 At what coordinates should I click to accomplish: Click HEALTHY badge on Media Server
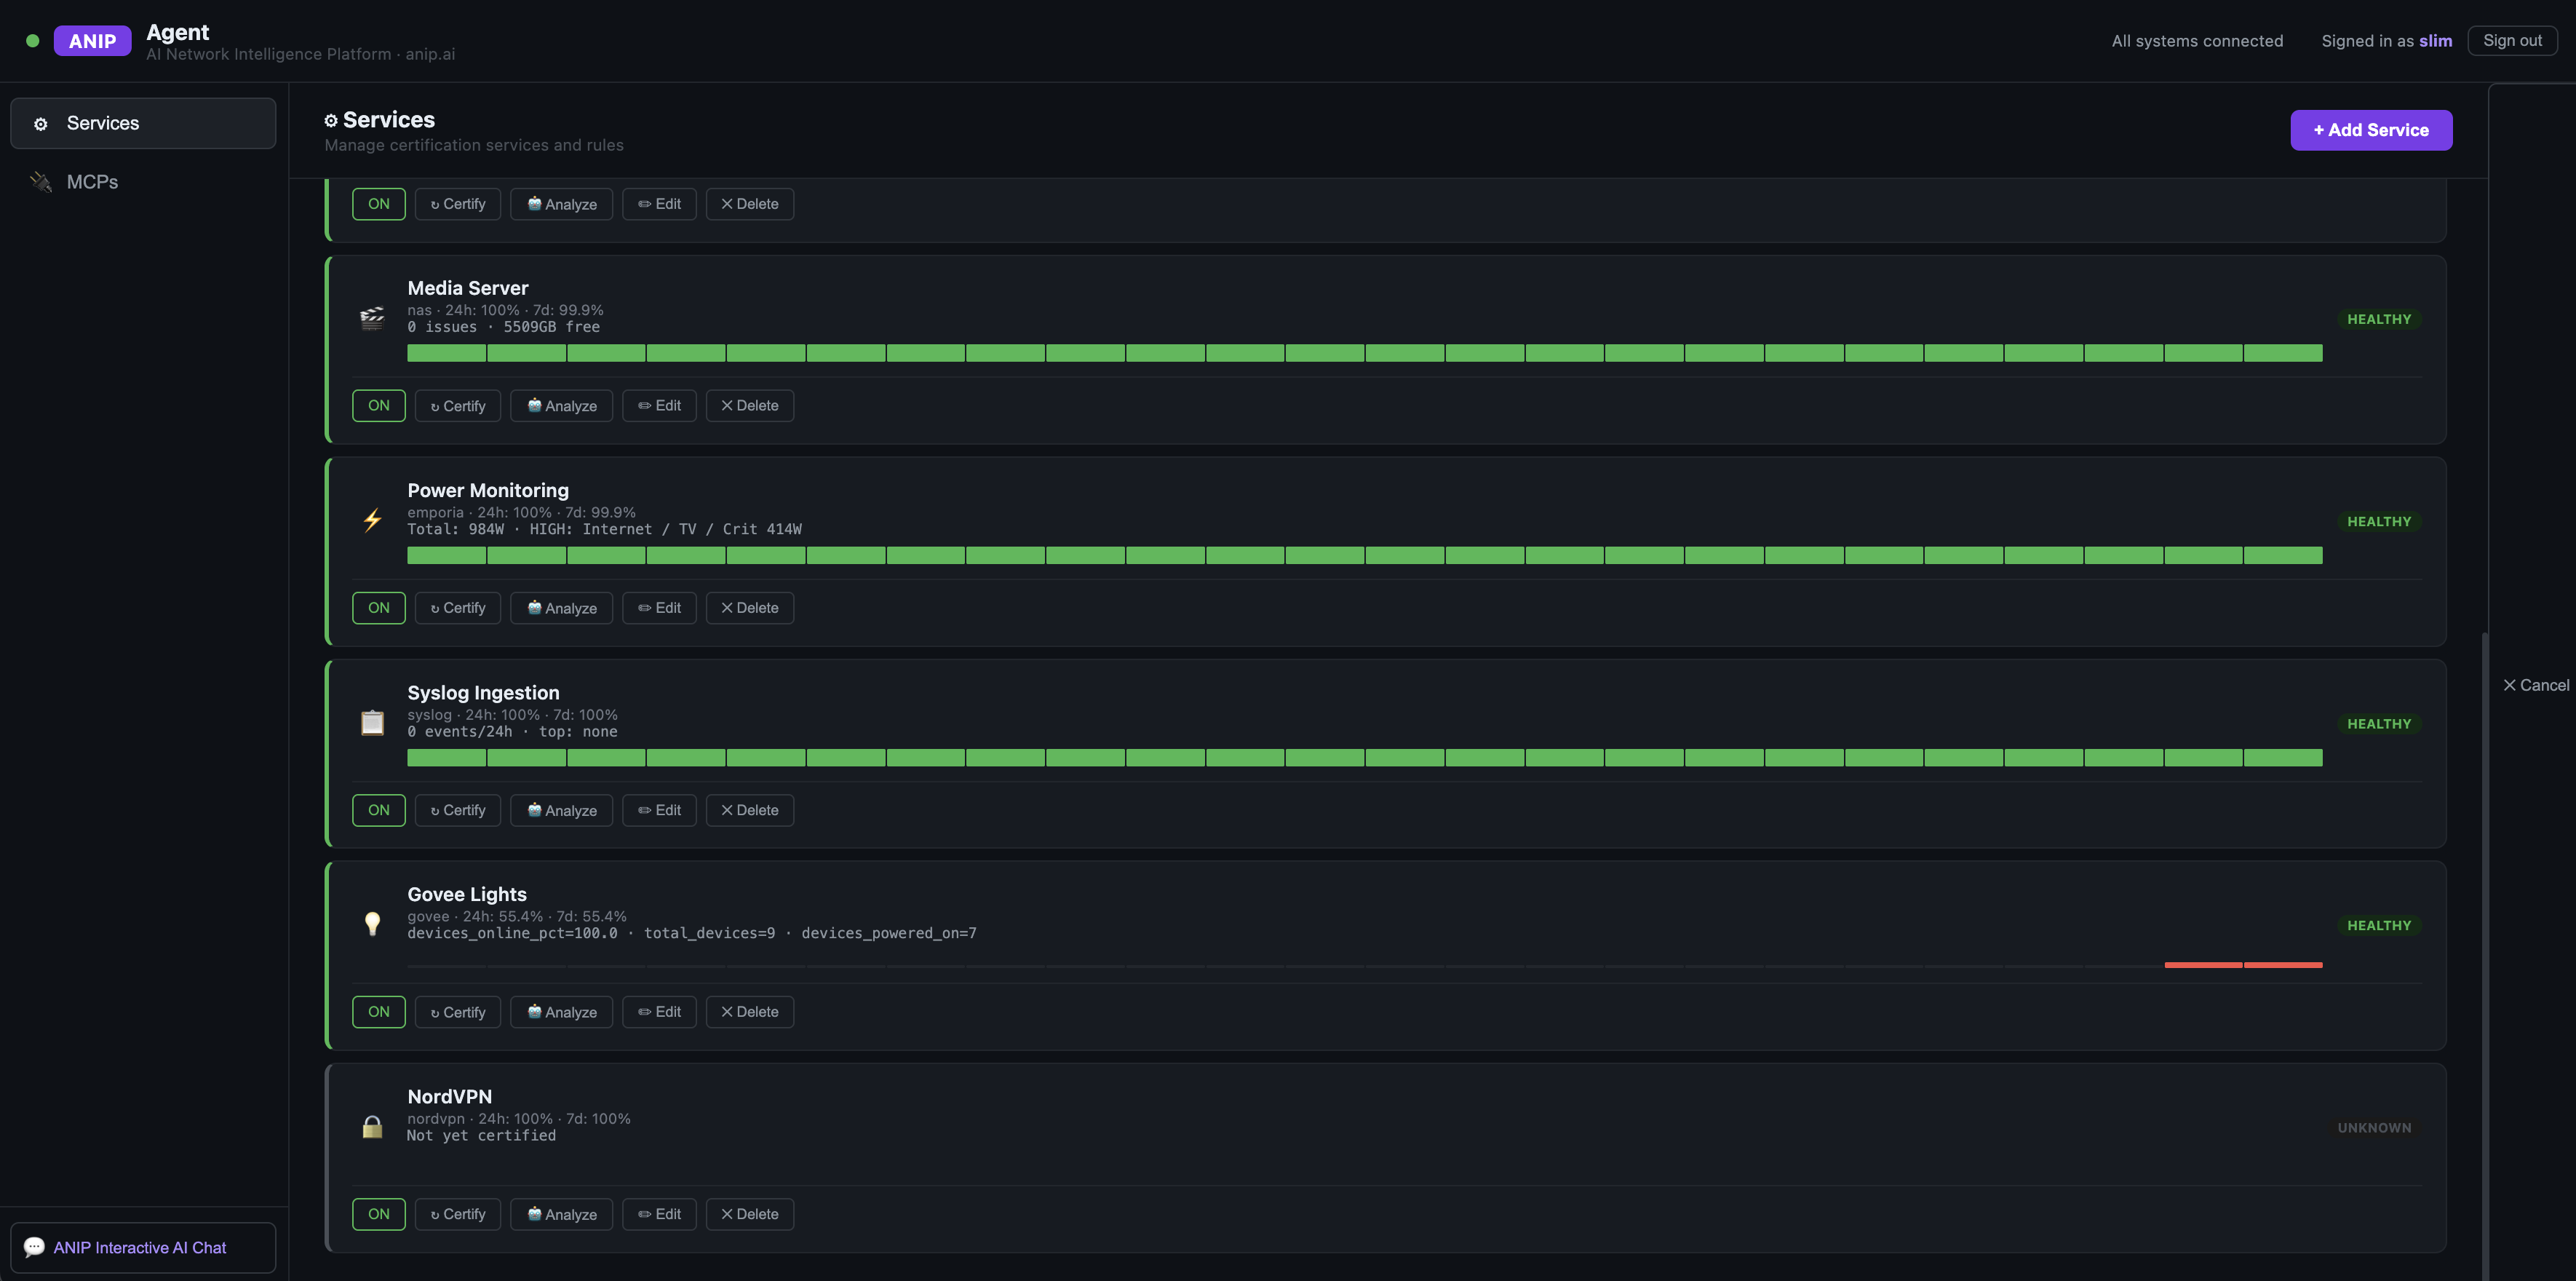tap(2379, 319)
